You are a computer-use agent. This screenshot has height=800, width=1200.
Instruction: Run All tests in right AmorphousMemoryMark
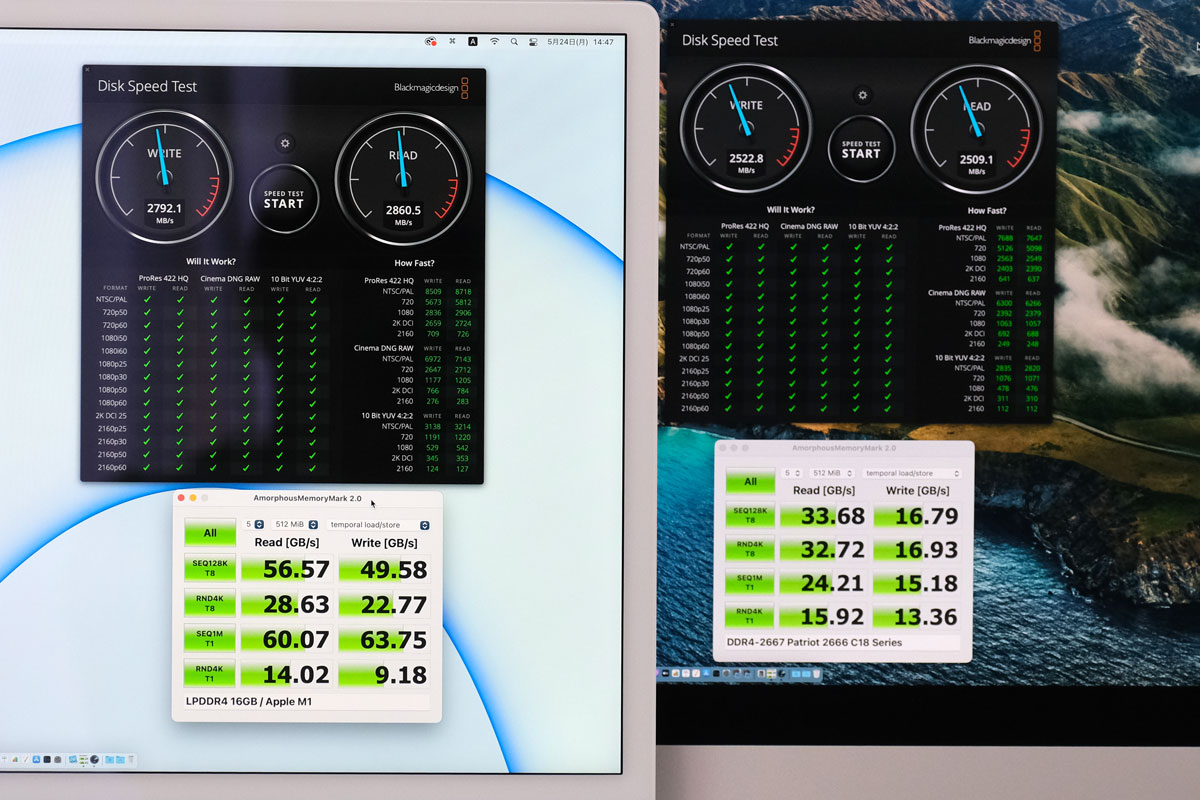(x=751, y=481)
